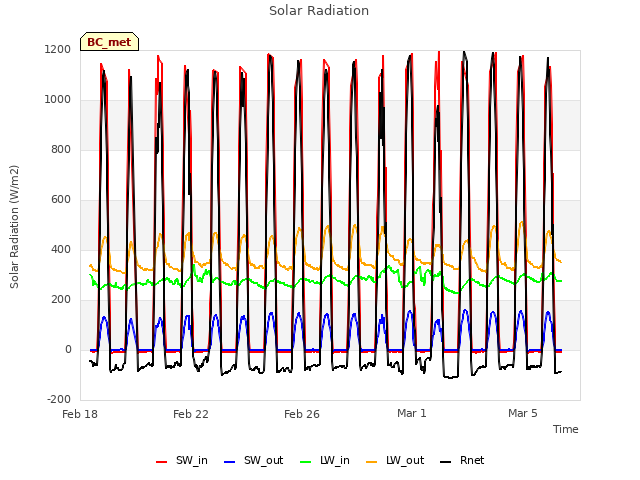Toggle the SW_out legend entry
Screen dimensions: 640x480
[253, 461]
